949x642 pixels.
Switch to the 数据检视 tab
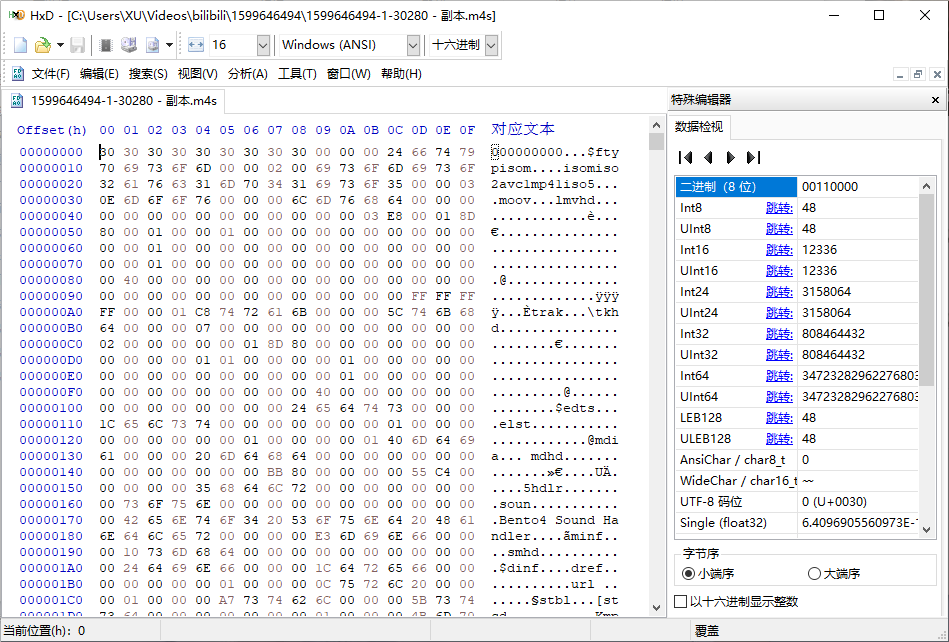(x=701, y=127)
